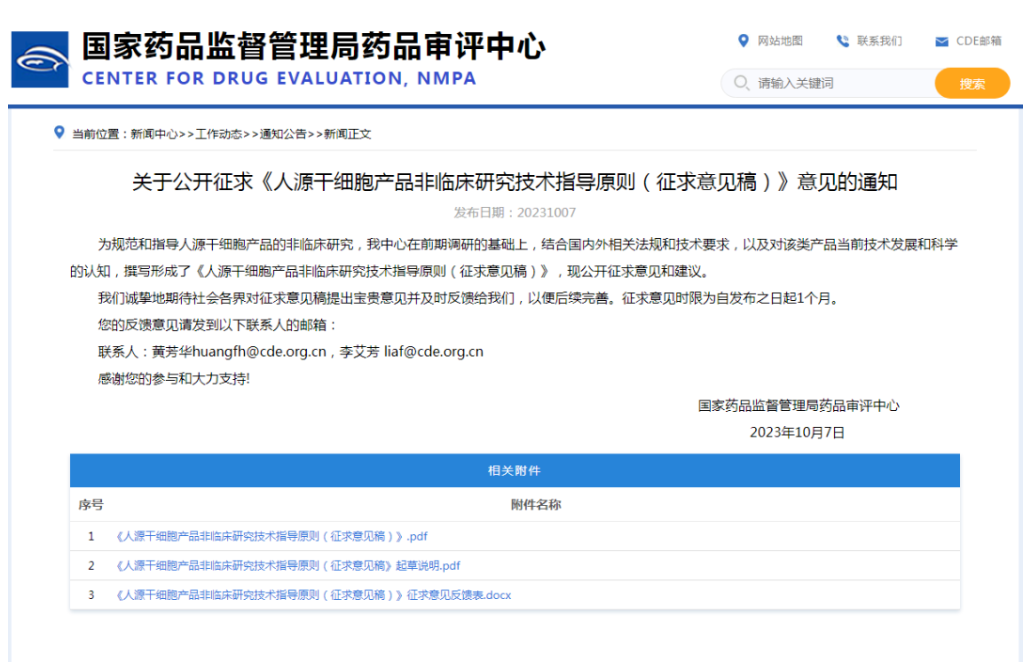Open the 联系我们 link
The height and width of the screenshot is (662, 1032).
(x=879, y=41)
